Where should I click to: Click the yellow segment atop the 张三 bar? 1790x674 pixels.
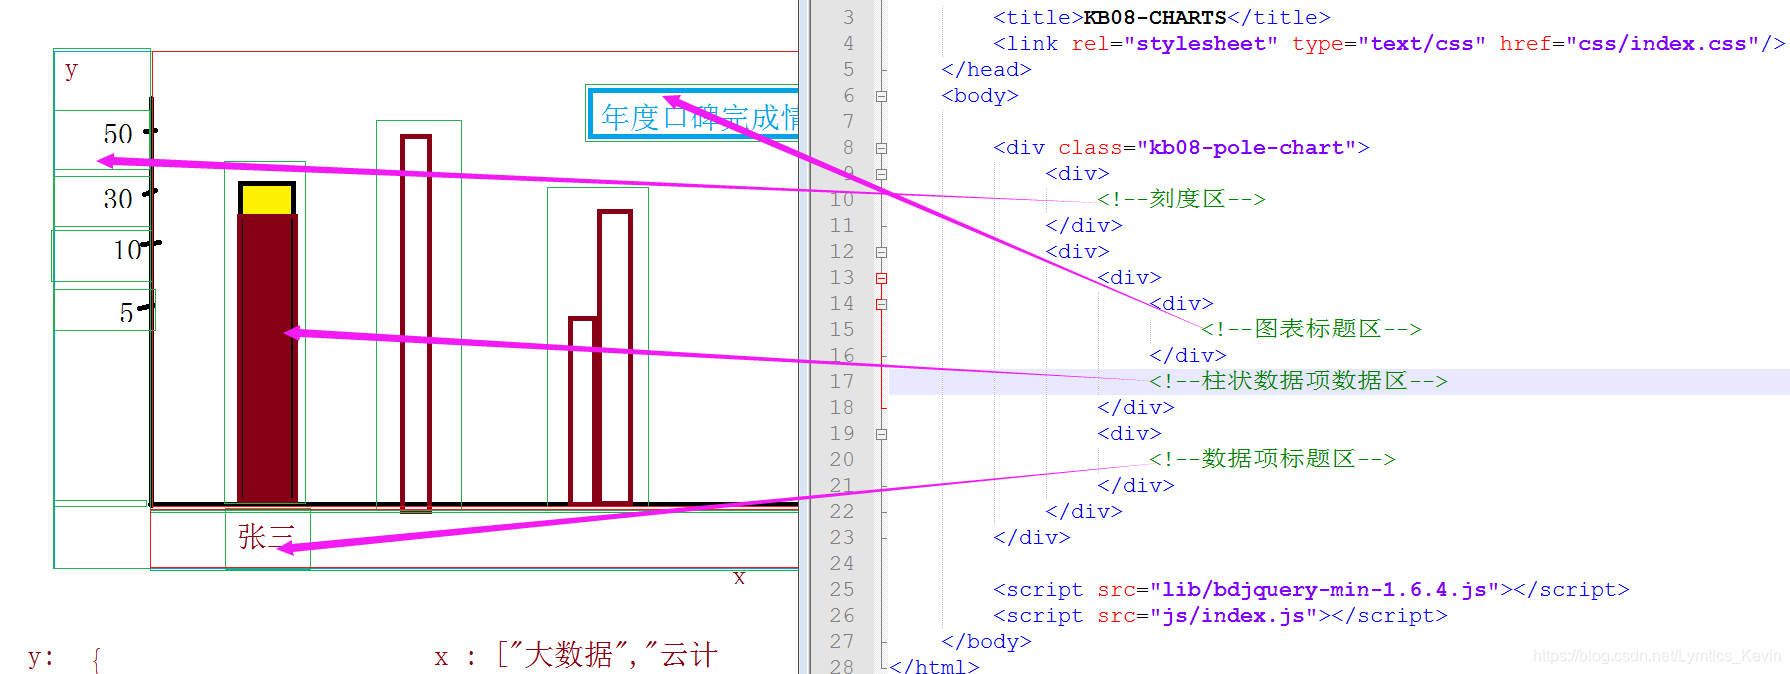tap(267, 199)
